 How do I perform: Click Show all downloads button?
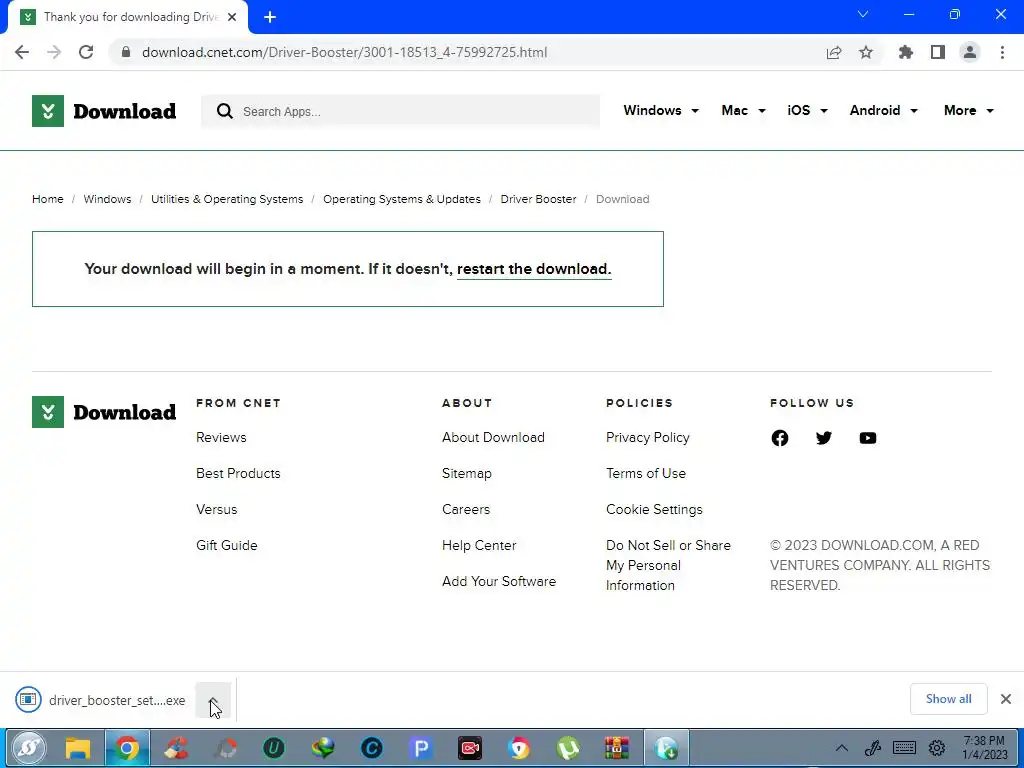click(x=948, y=699)
